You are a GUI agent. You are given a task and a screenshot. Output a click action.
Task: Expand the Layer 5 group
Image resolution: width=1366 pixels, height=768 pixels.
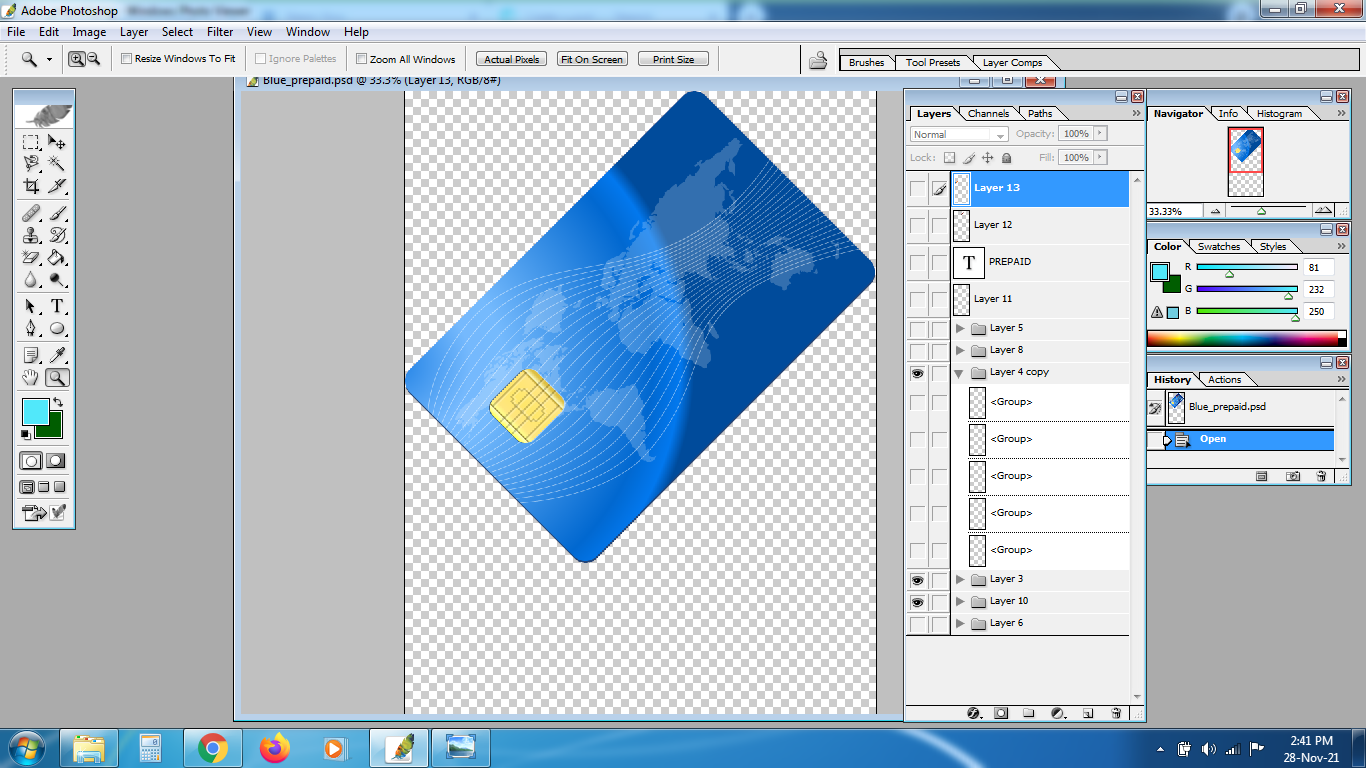tap(961, 328)
